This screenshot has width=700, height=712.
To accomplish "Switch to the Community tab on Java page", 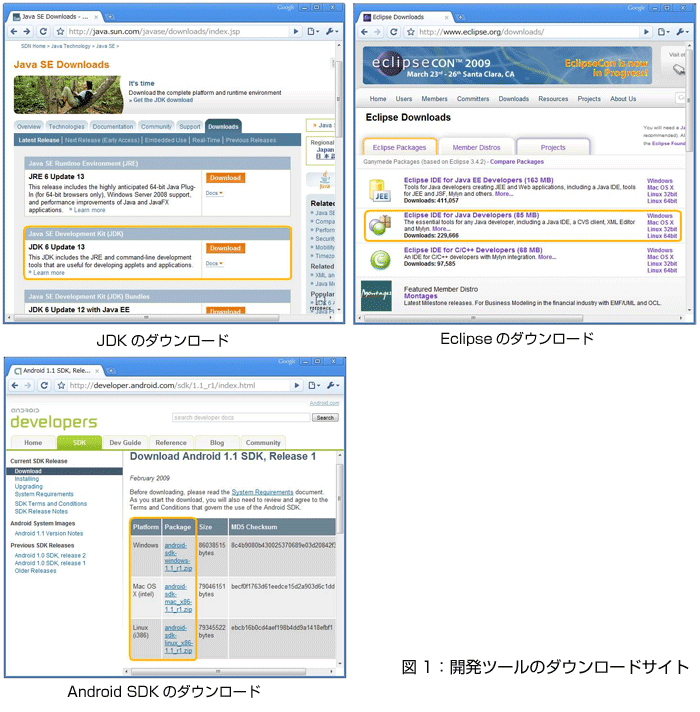I will click(x=156, y=127).
